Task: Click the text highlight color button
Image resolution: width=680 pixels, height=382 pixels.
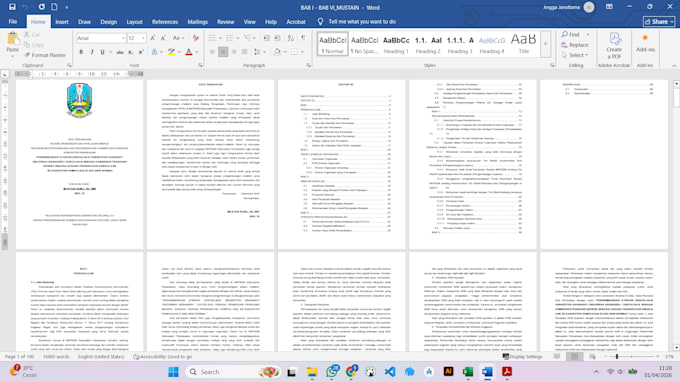Action: 172,52
